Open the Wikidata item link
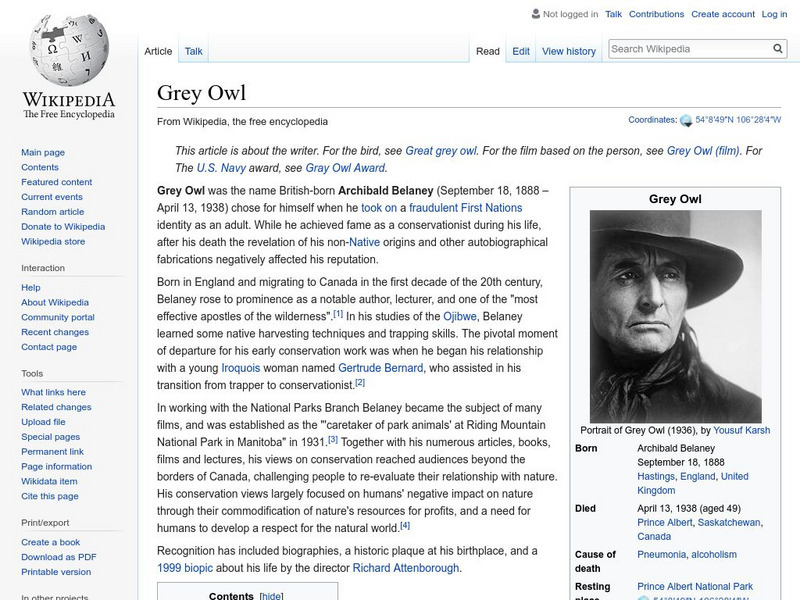Screen dimensions: 800x600 [x=49, y=481]
